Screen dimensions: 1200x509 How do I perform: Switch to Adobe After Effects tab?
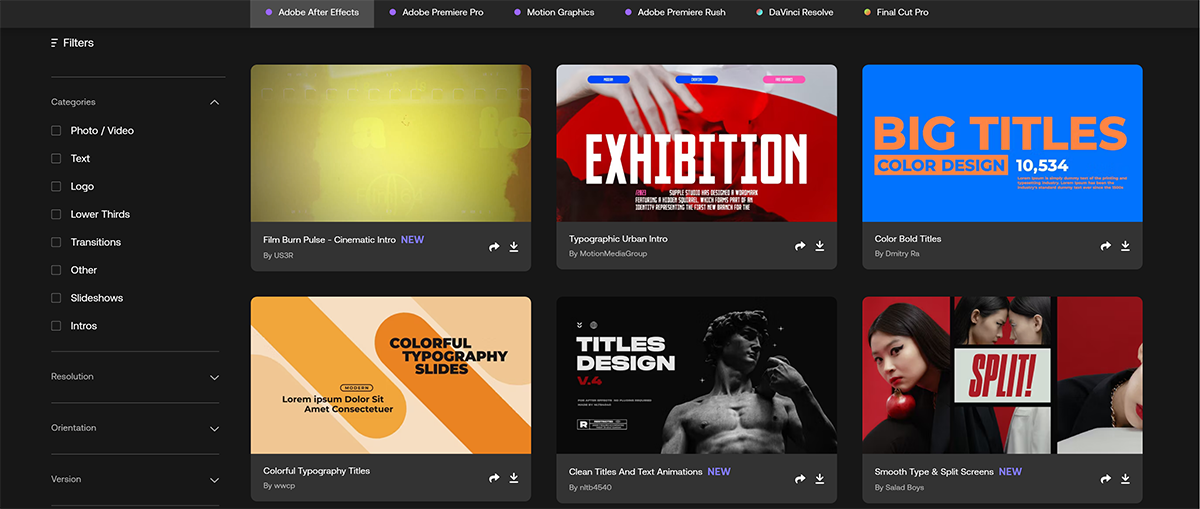click(x=312, y=13)
